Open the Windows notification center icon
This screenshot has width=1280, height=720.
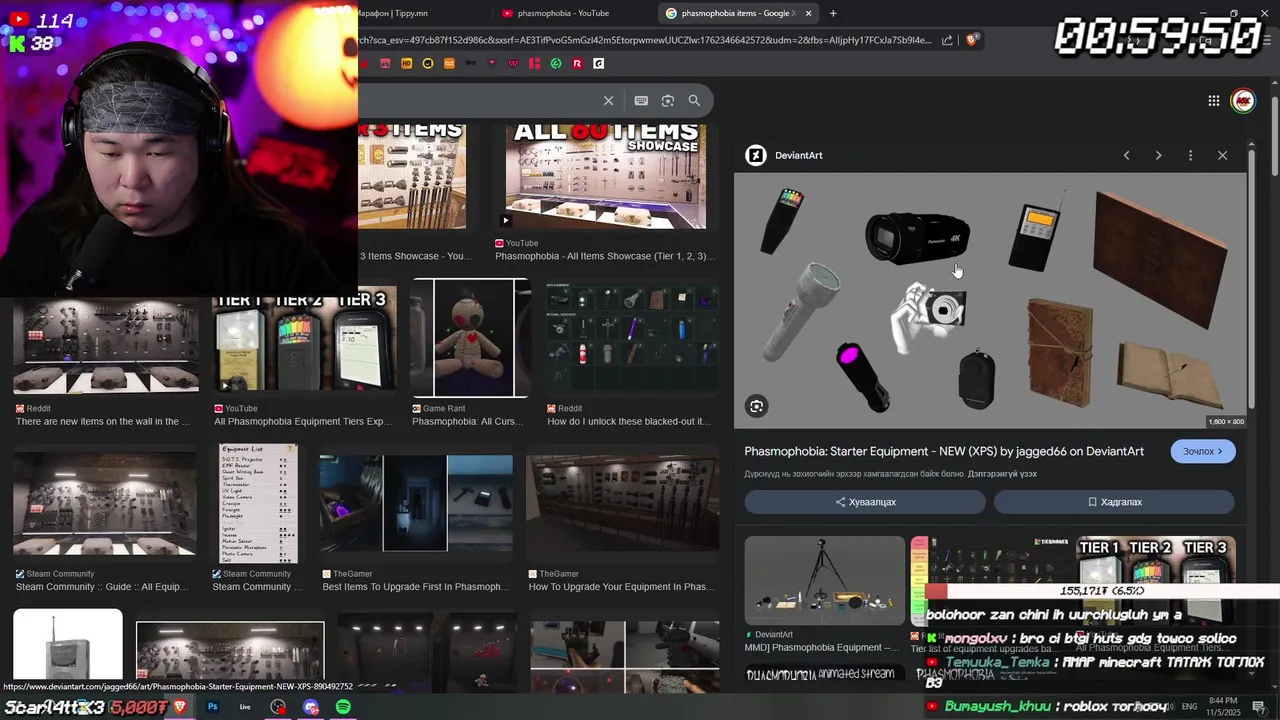(1259, 707)
